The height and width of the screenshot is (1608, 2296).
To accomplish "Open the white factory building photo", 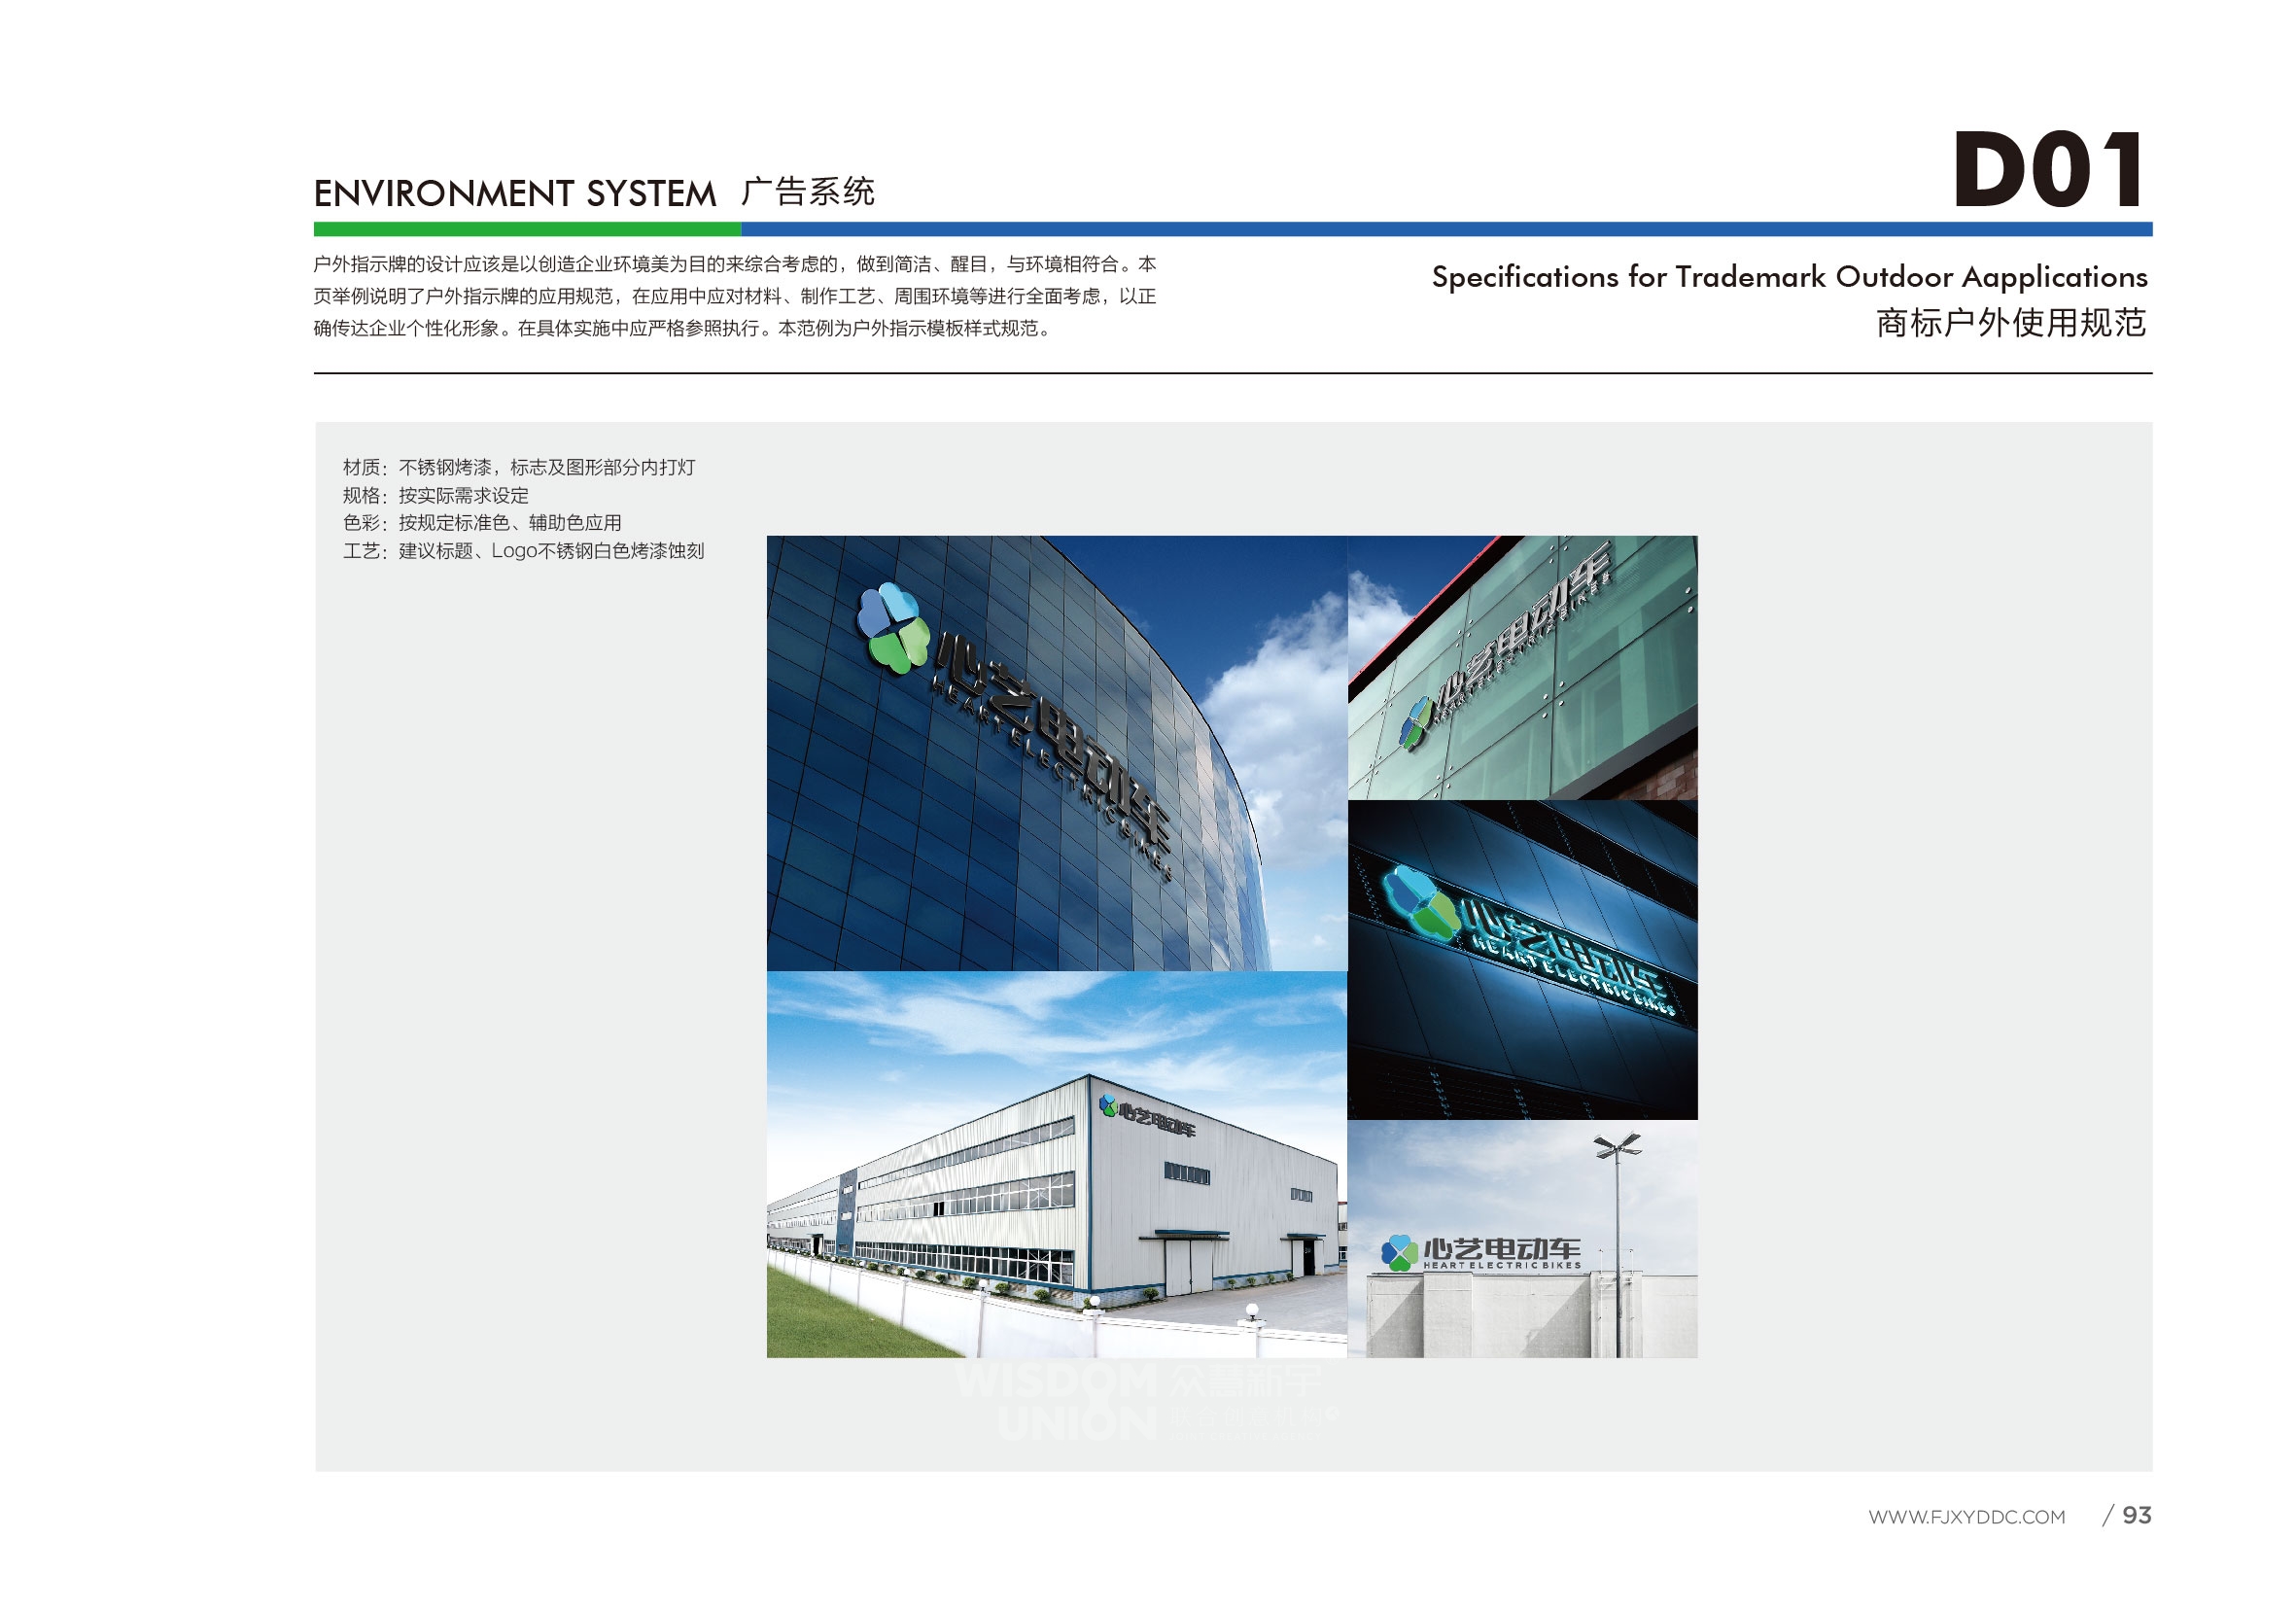I will pyautogui.click(x=1057, y=1164).
